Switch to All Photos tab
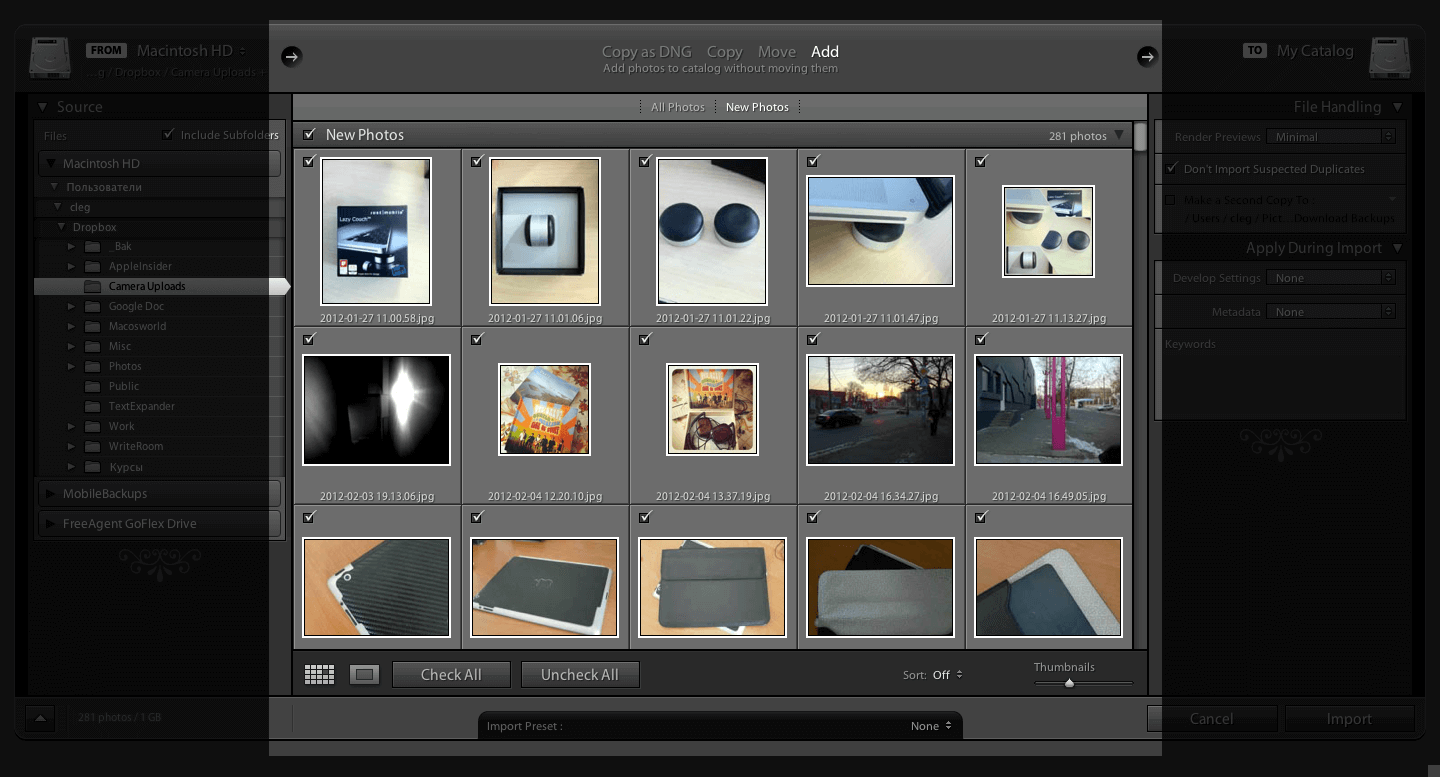Screen dimensions: 1440x777 (x=678, y=107)
